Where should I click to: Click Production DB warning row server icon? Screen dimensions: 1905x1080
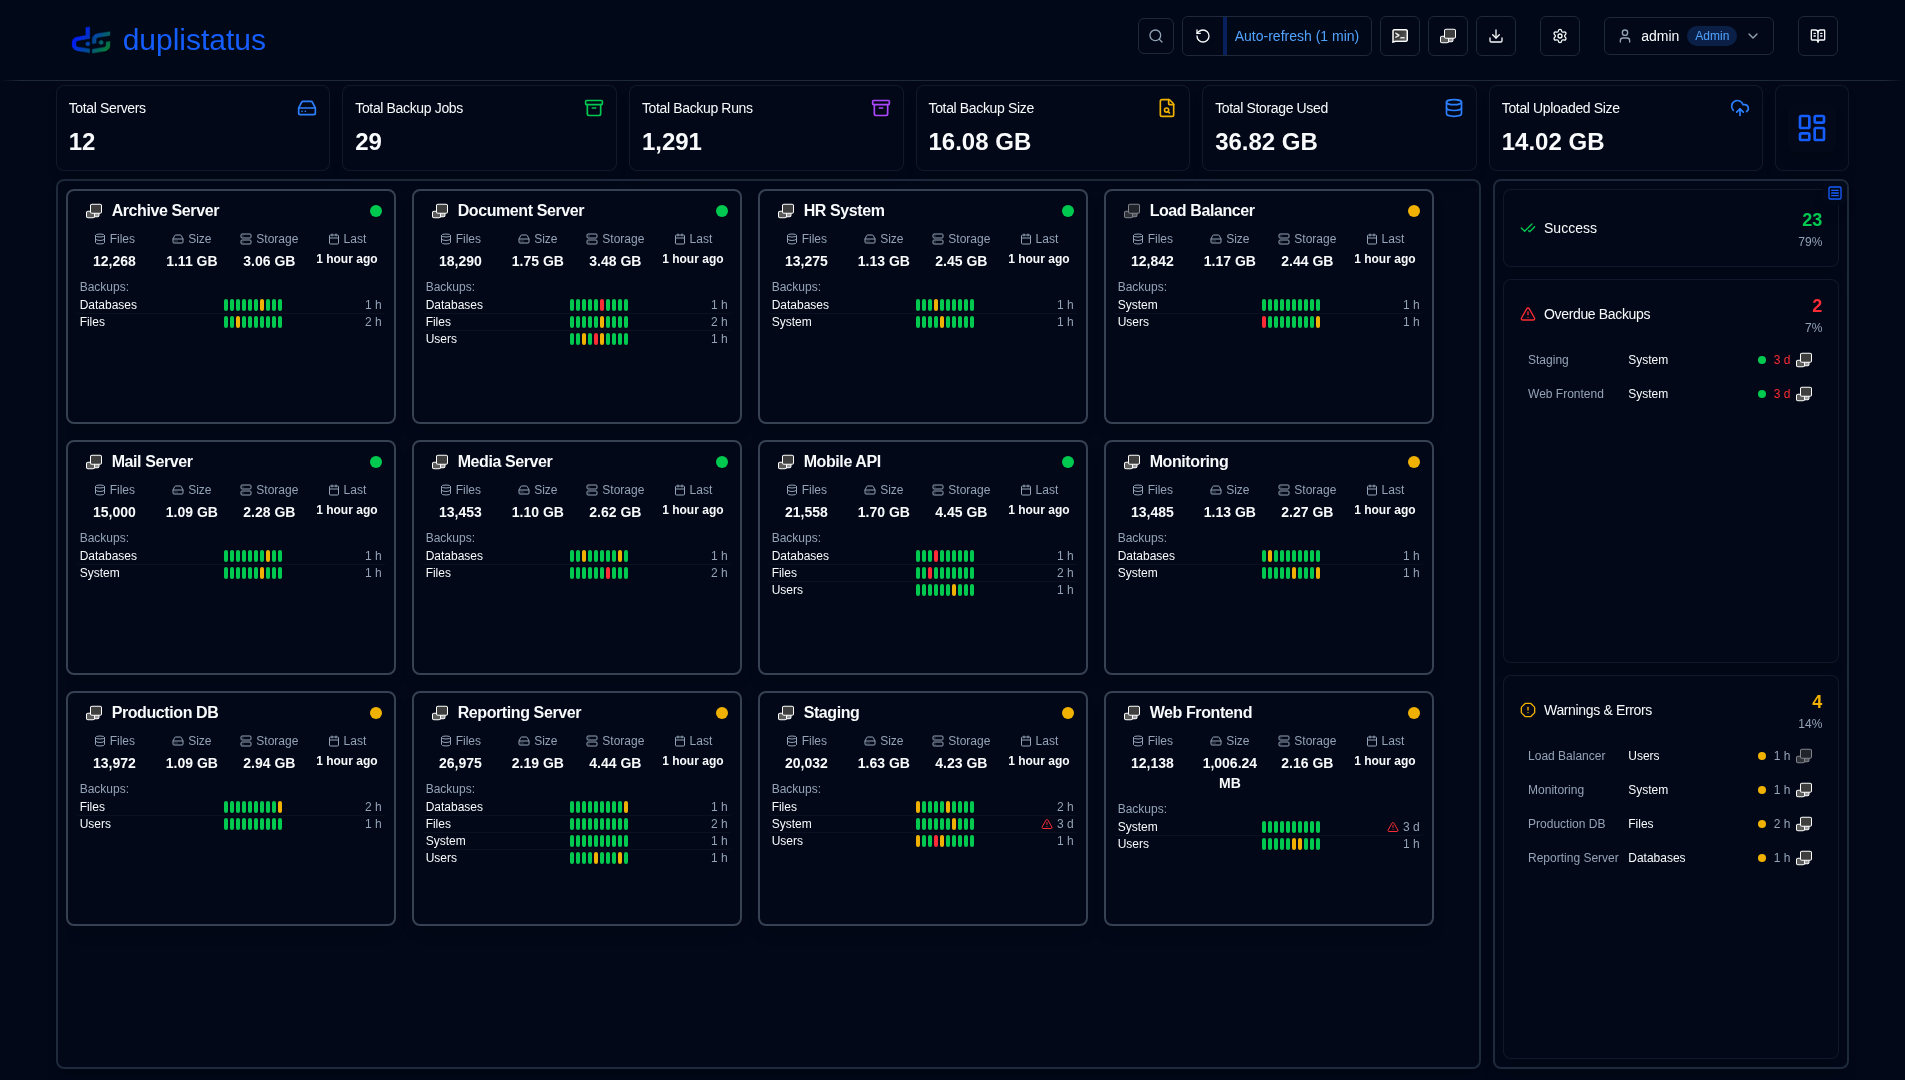click(1804, 824)
